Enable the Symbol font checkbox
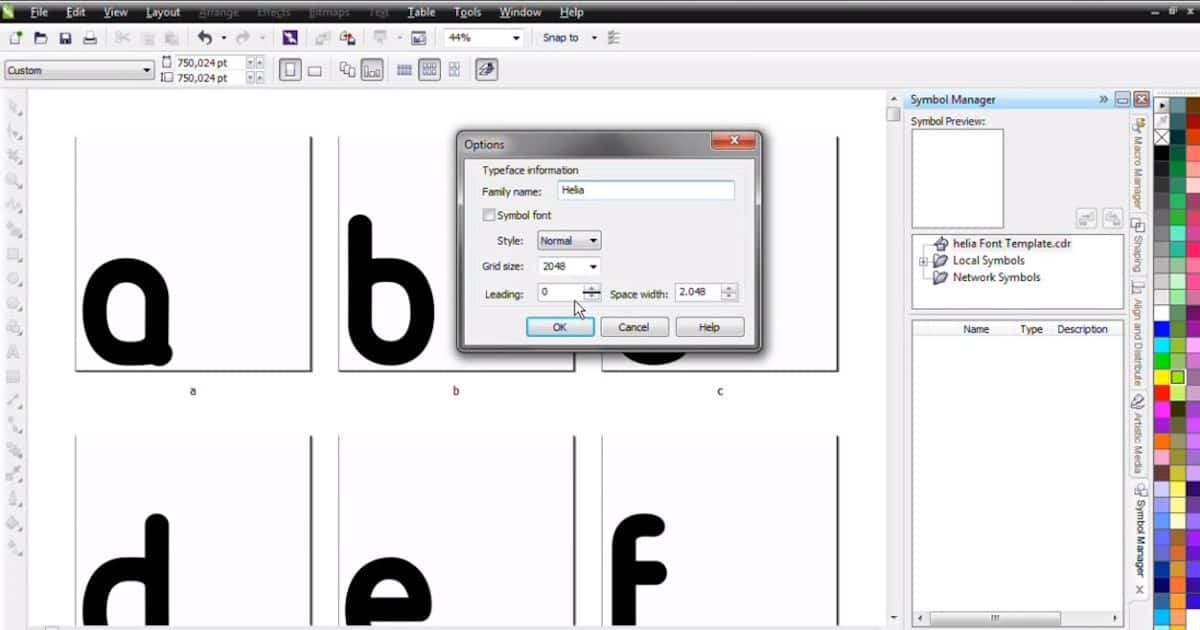 489,214
